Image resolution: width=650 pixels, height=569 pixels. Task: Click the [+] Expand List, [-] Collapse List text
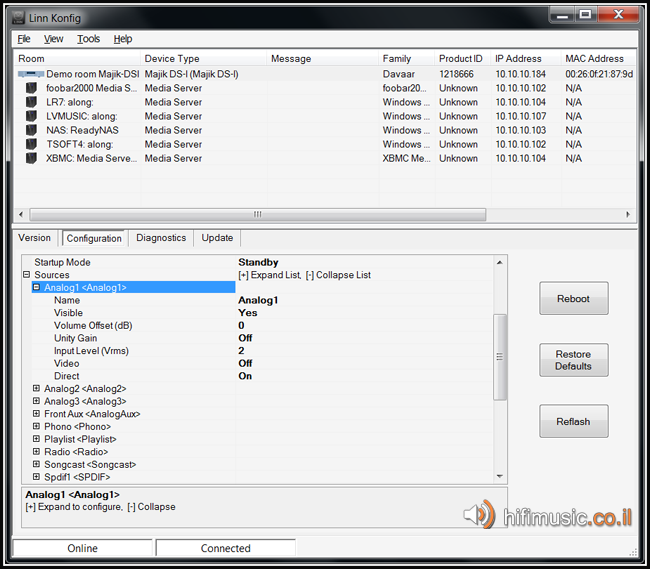(x=304, y=275)
